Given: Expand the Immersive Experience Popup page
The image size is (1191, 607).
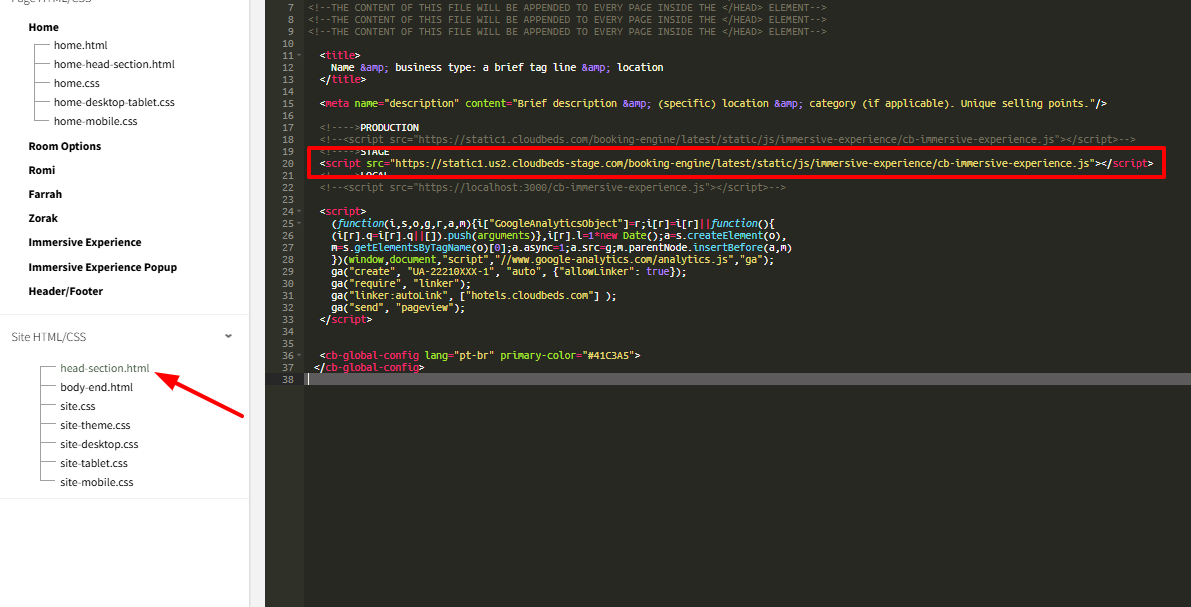Looking at the screenshot, I should [x=102, y=267].
